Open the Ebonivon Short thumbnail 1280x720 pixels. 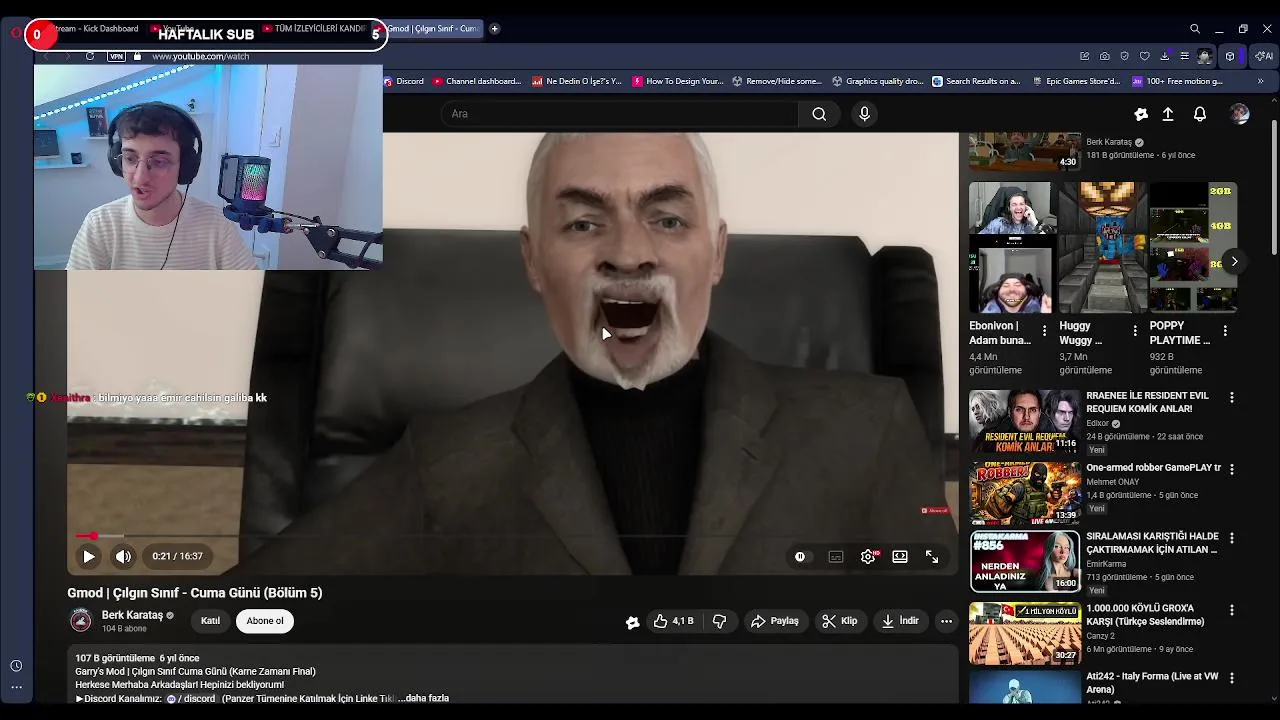1010,247
